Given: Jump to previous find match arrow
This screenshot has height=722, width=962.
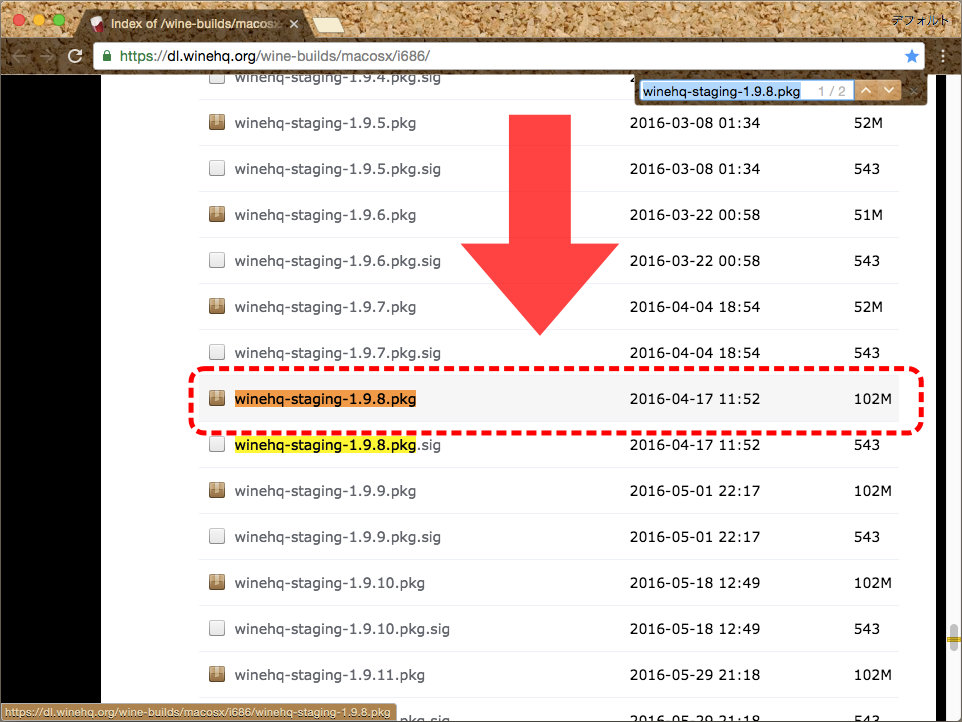Looking at the screenshot, I should pyautogui.click(x=866, y=91).
